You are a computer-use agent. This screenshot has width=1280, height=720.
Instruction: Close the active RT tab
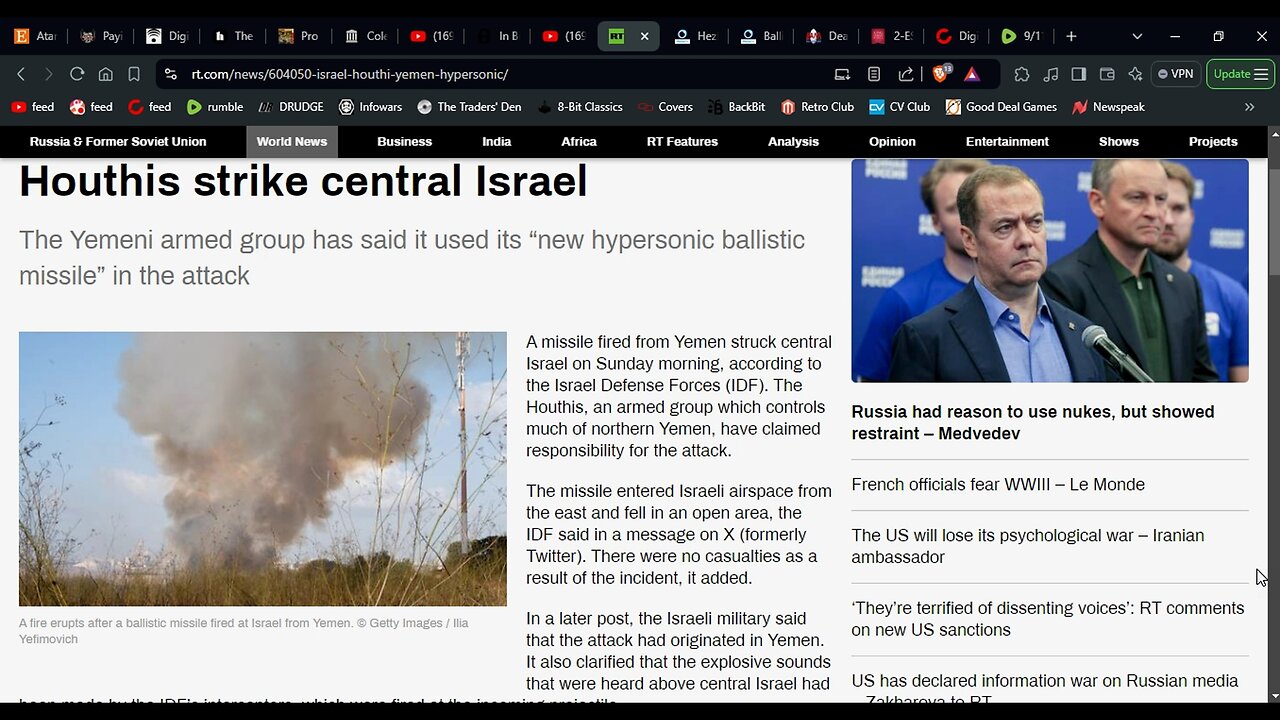[644, 36]
